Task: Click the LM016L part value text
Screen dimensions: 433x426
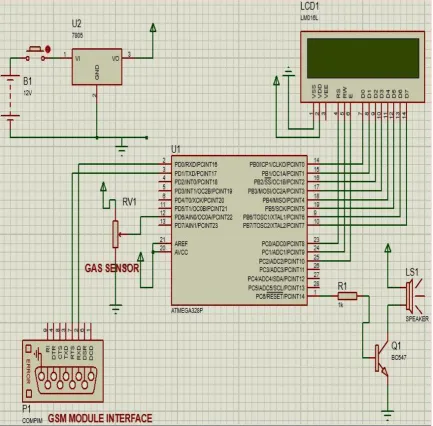Action: [309, 18]
